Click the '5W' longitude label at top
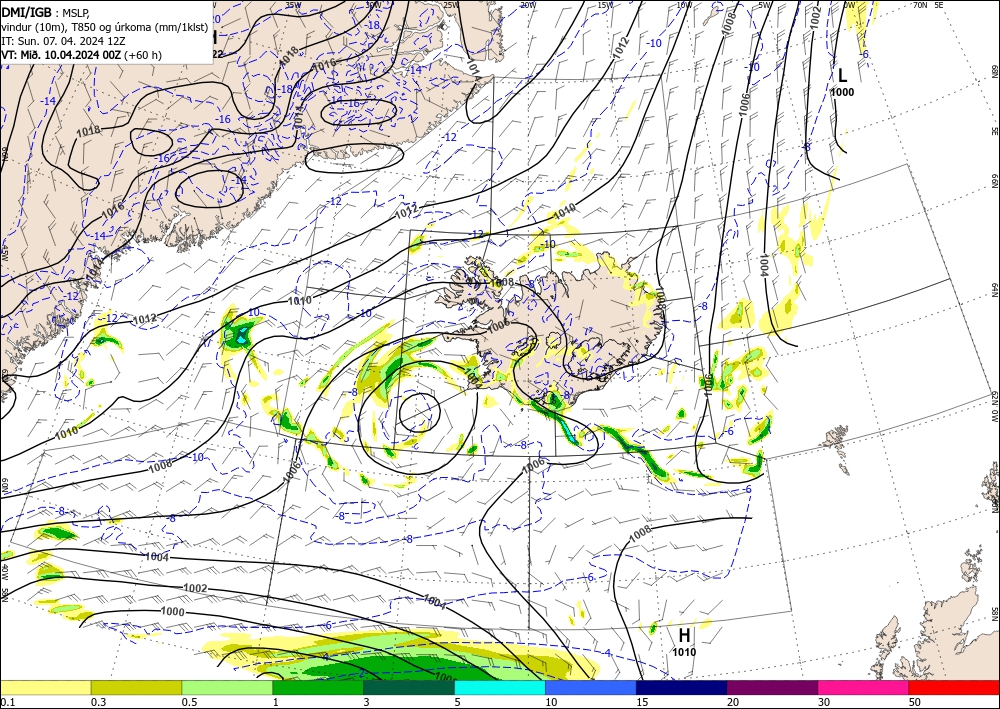Image resolution: width=1000 pixels, height=709 pixels. point(765,5)
